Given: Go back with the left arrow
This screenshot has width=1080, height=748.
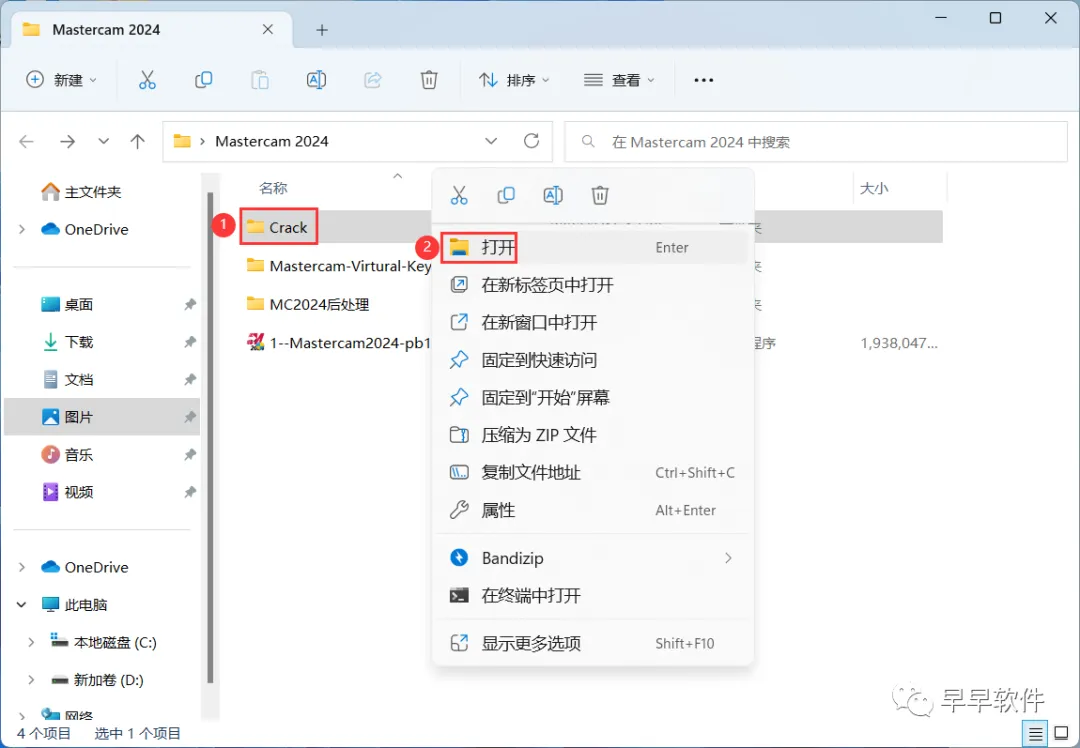Looking at the screenshot, I should (26, 141).
